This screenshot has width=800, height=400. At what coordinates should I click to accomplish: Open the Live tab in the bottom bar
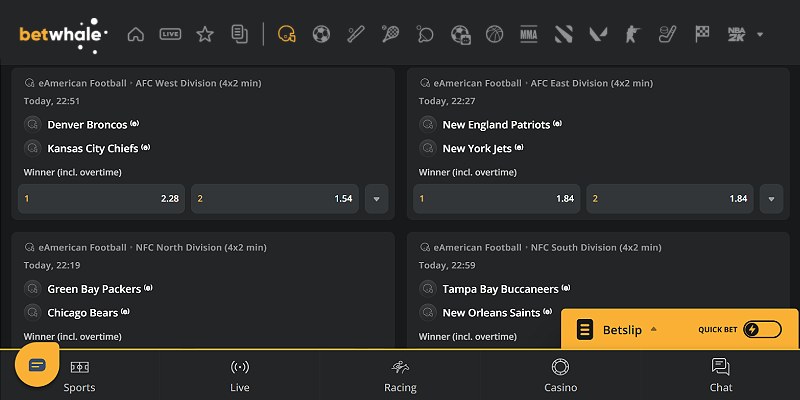click(240, 376)
